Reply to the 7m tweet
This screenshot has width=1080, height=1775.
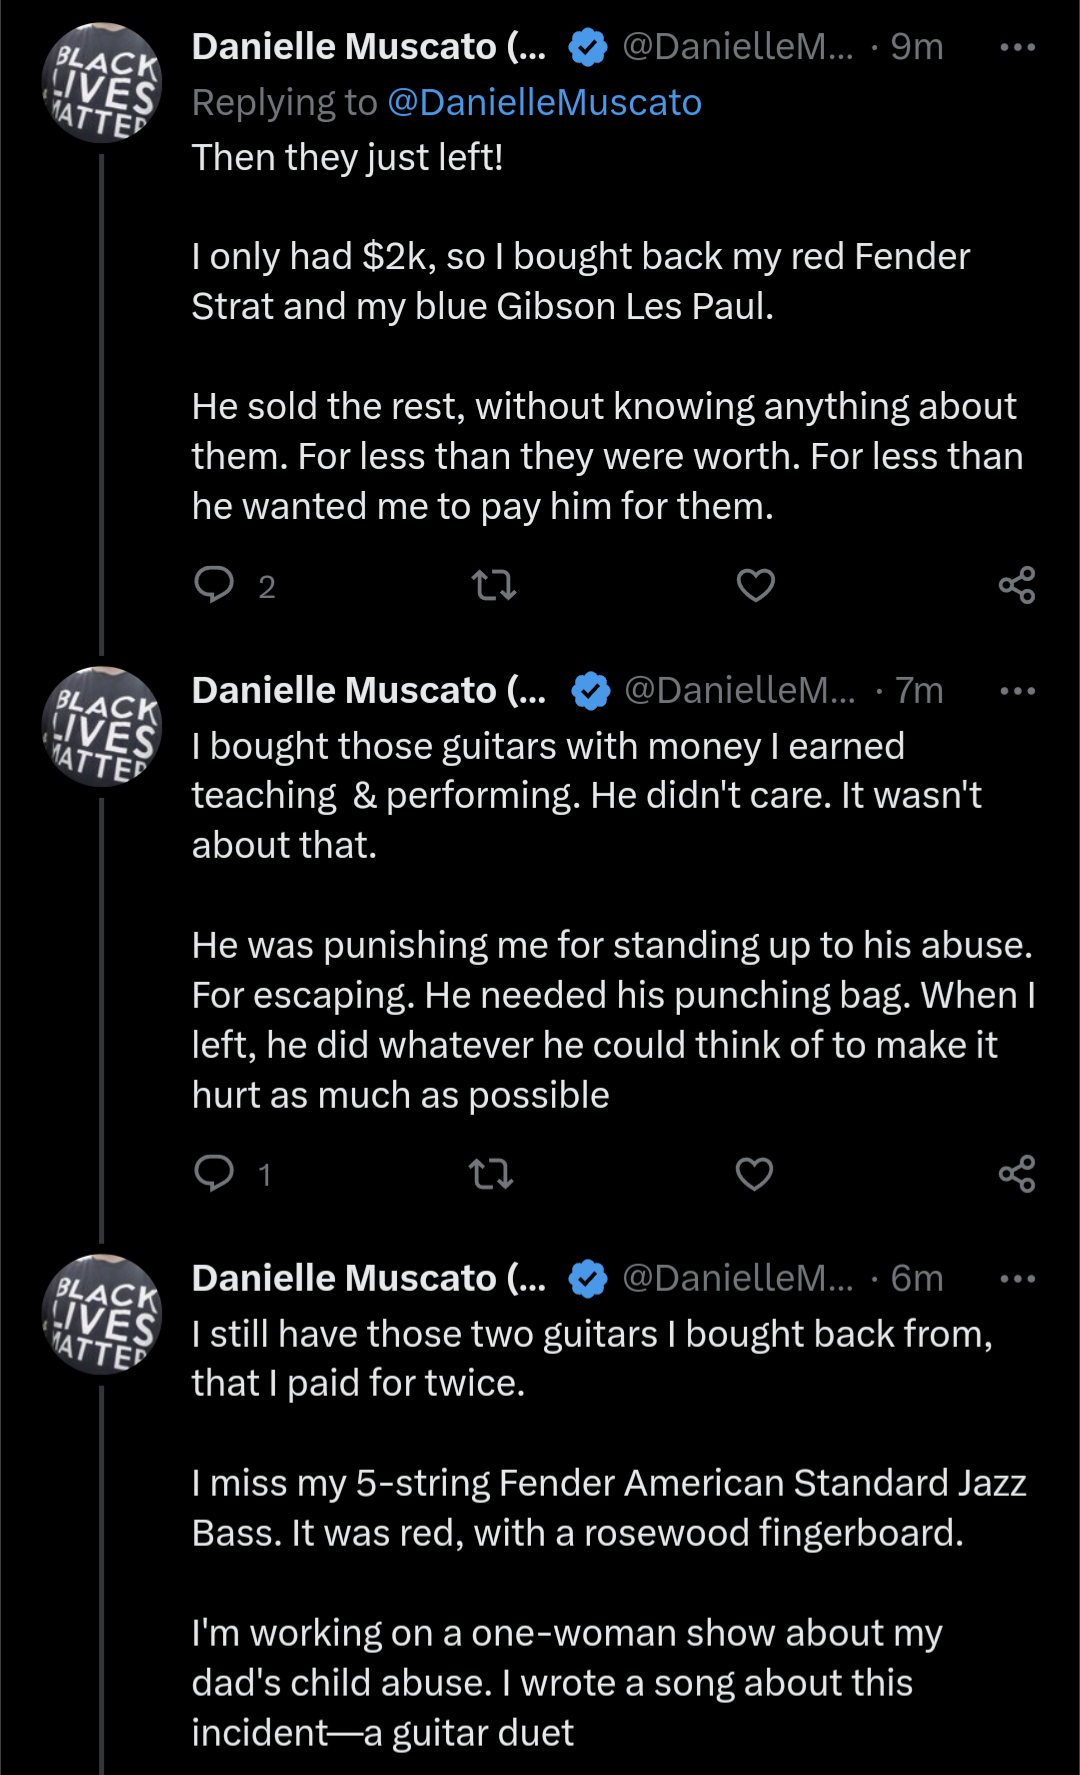[213, 1173]
